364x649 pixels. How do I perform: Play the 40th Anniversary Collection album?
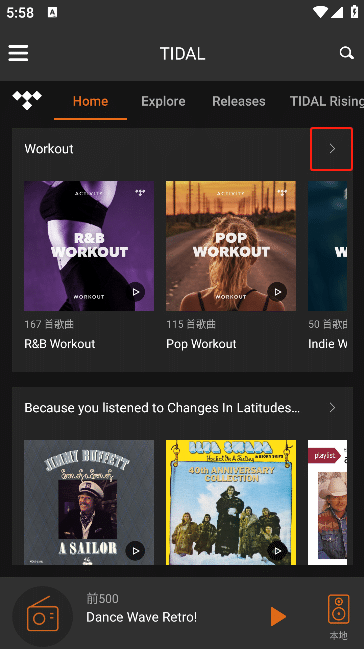[x=277, y=551]
